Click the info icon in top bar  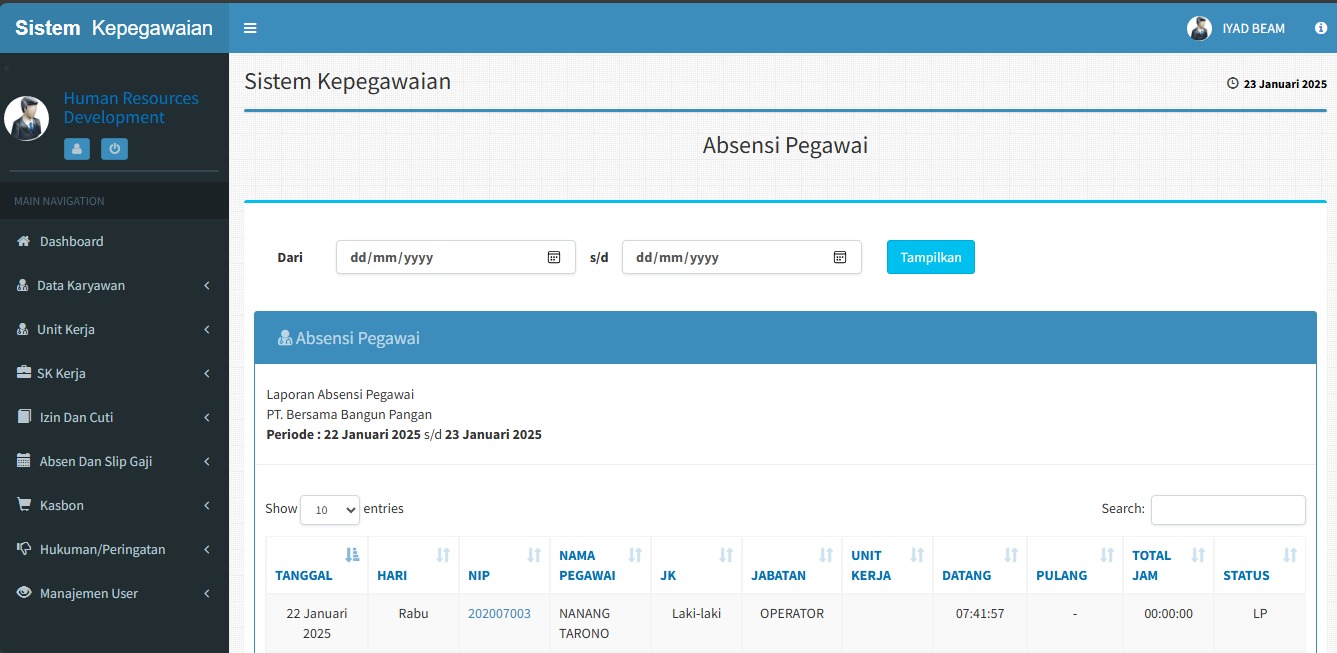point(1320,28)
